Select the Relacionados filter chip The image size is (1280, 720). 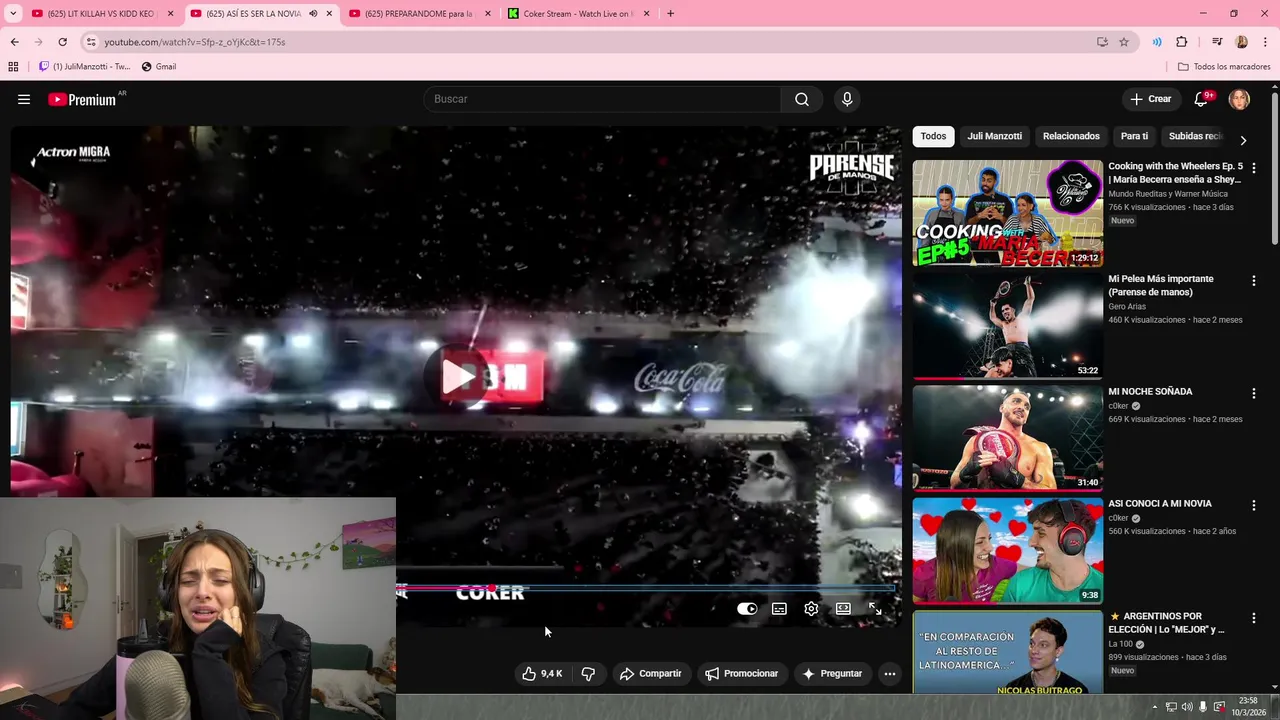[1071, 136]
